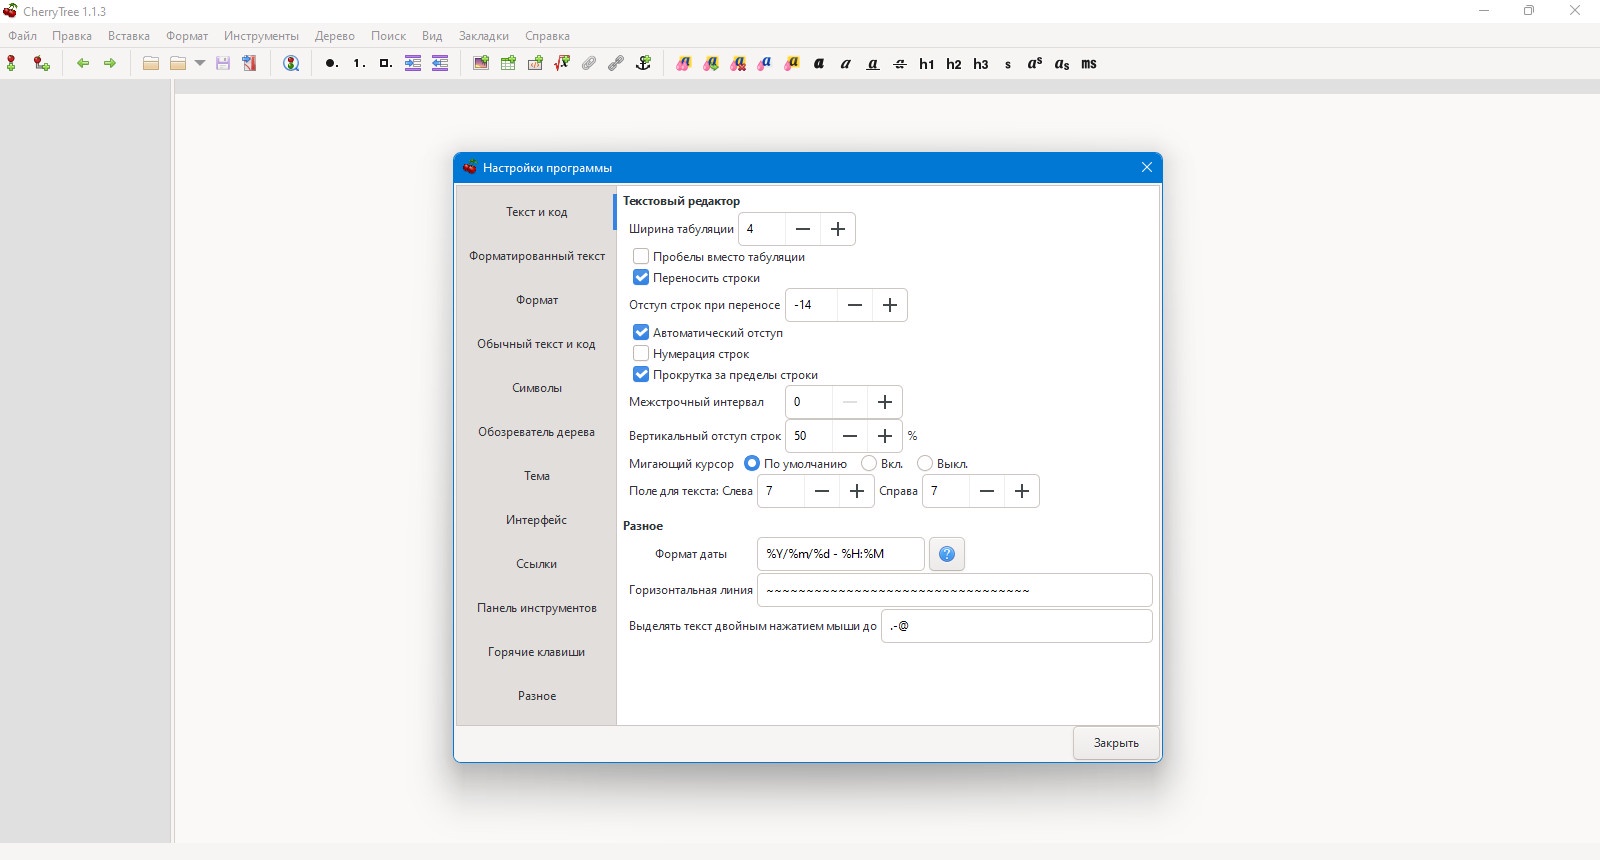Screen dimensions: 1600x860
Task: Increase 'Ширина табуляции' with plus
Action: (x=838, y=229)
